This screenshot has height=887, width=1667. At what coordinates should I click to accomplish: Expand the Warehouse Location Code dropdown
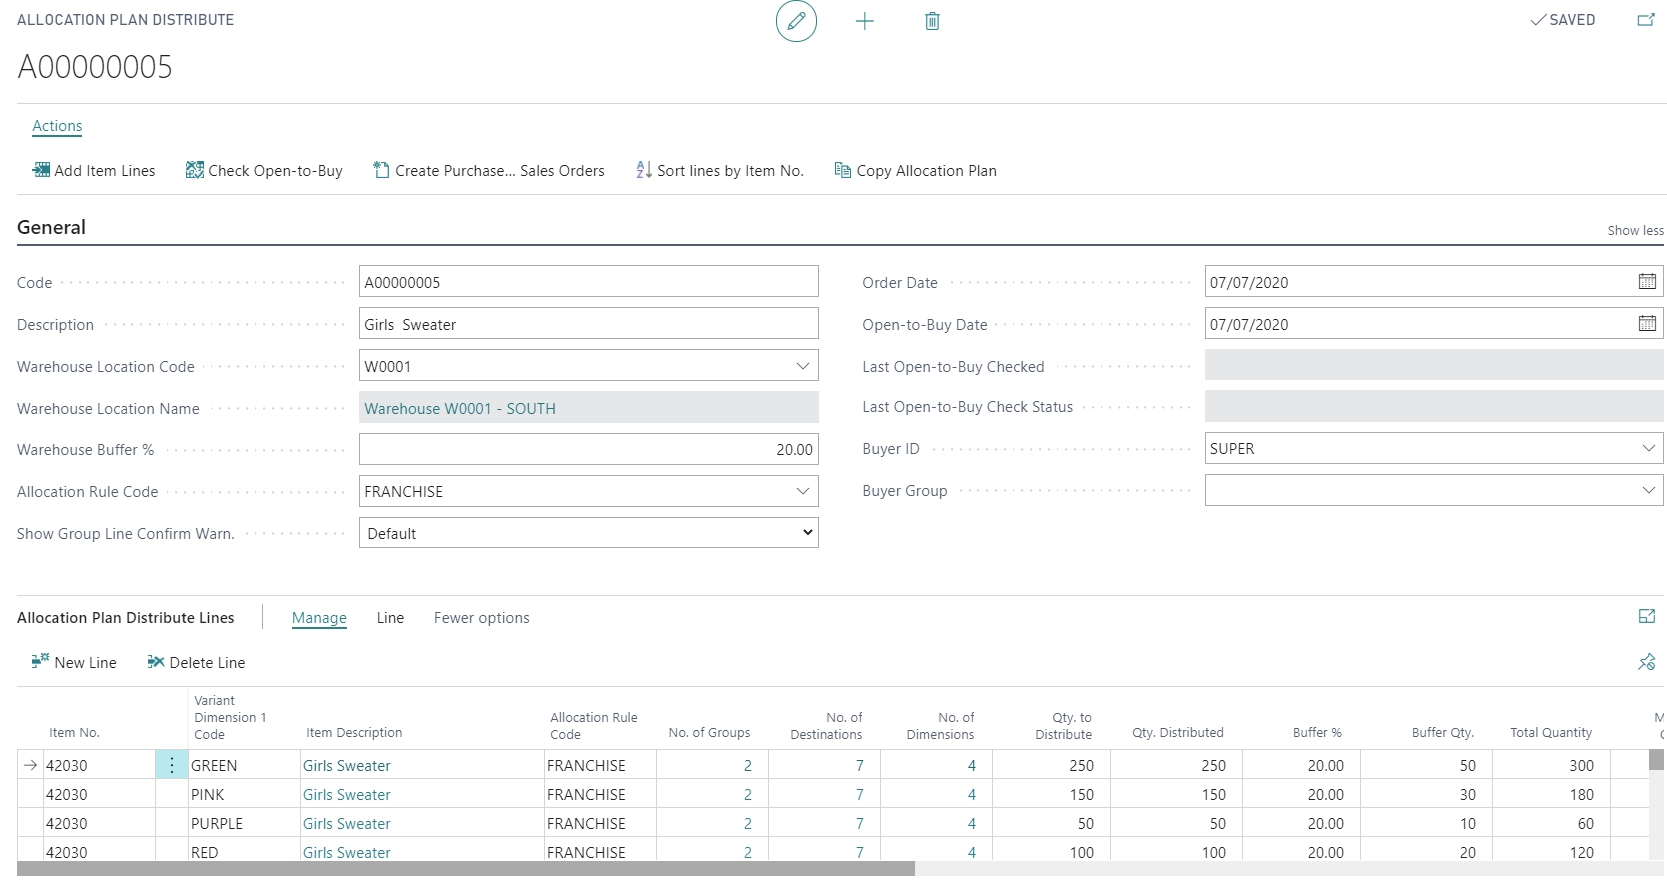802,366
